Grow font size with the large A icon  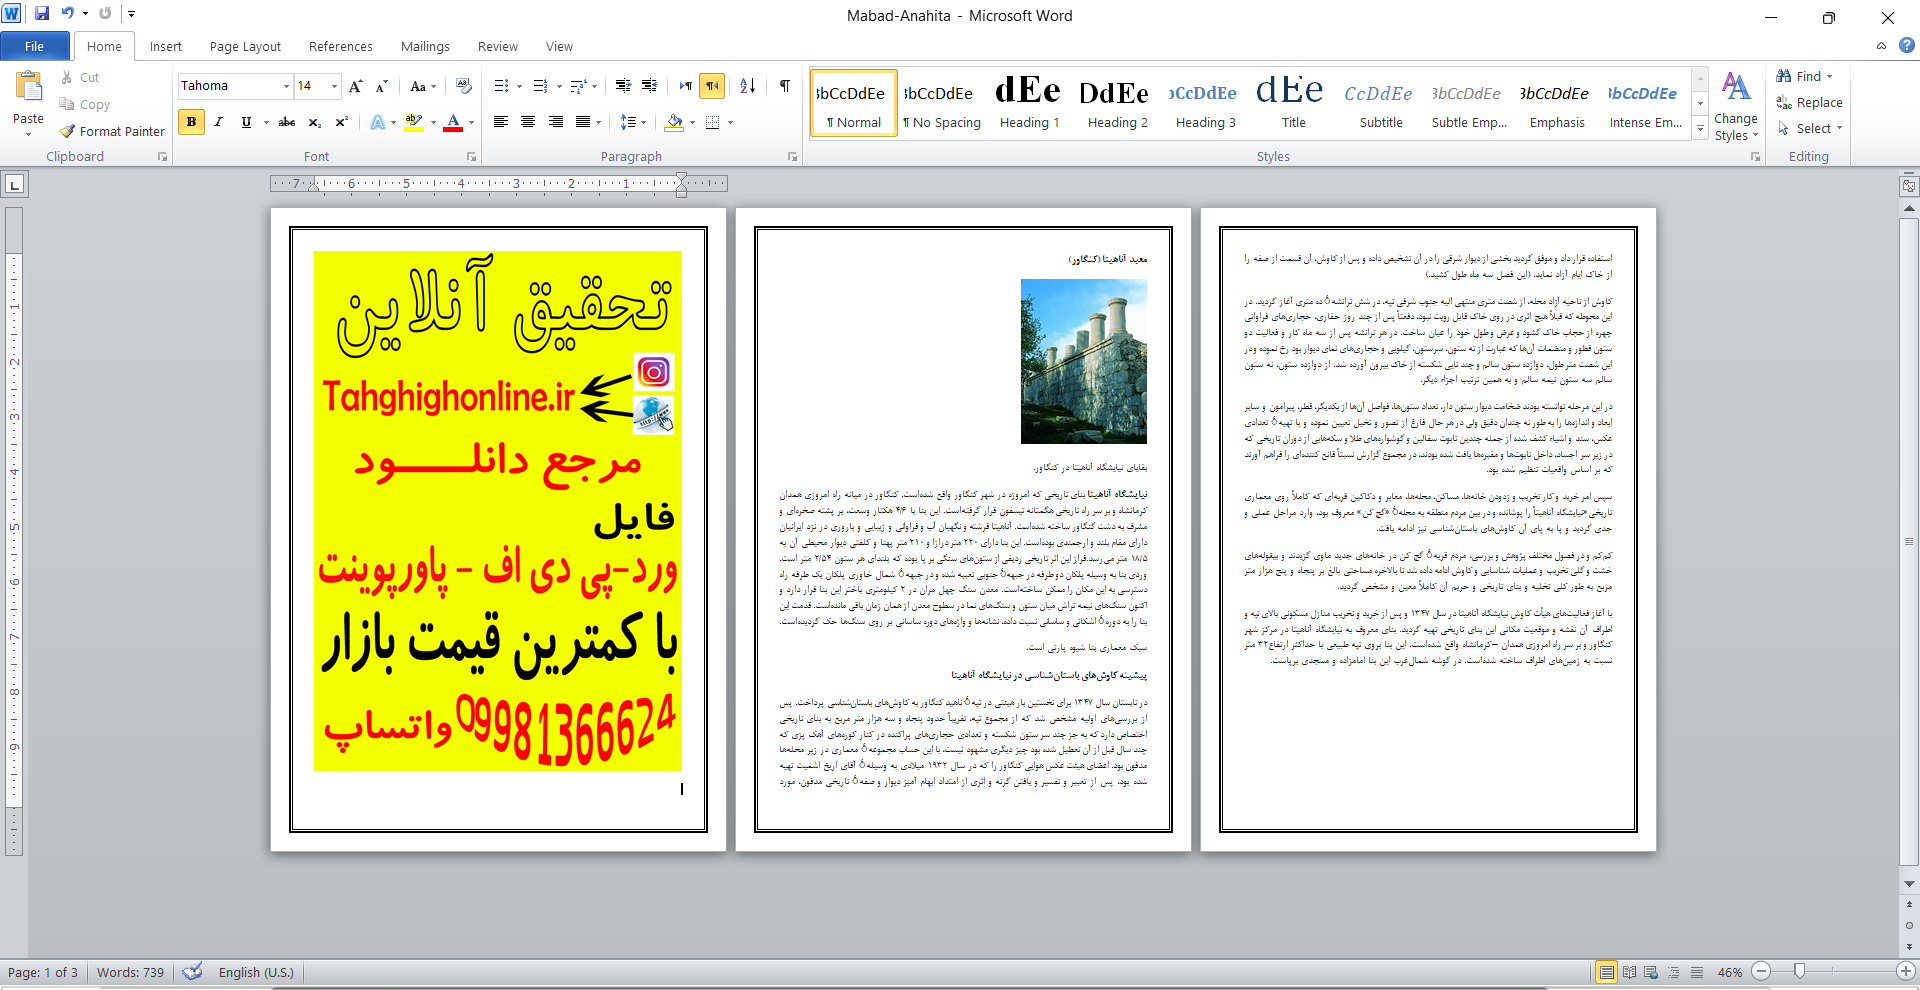point(355,86)
